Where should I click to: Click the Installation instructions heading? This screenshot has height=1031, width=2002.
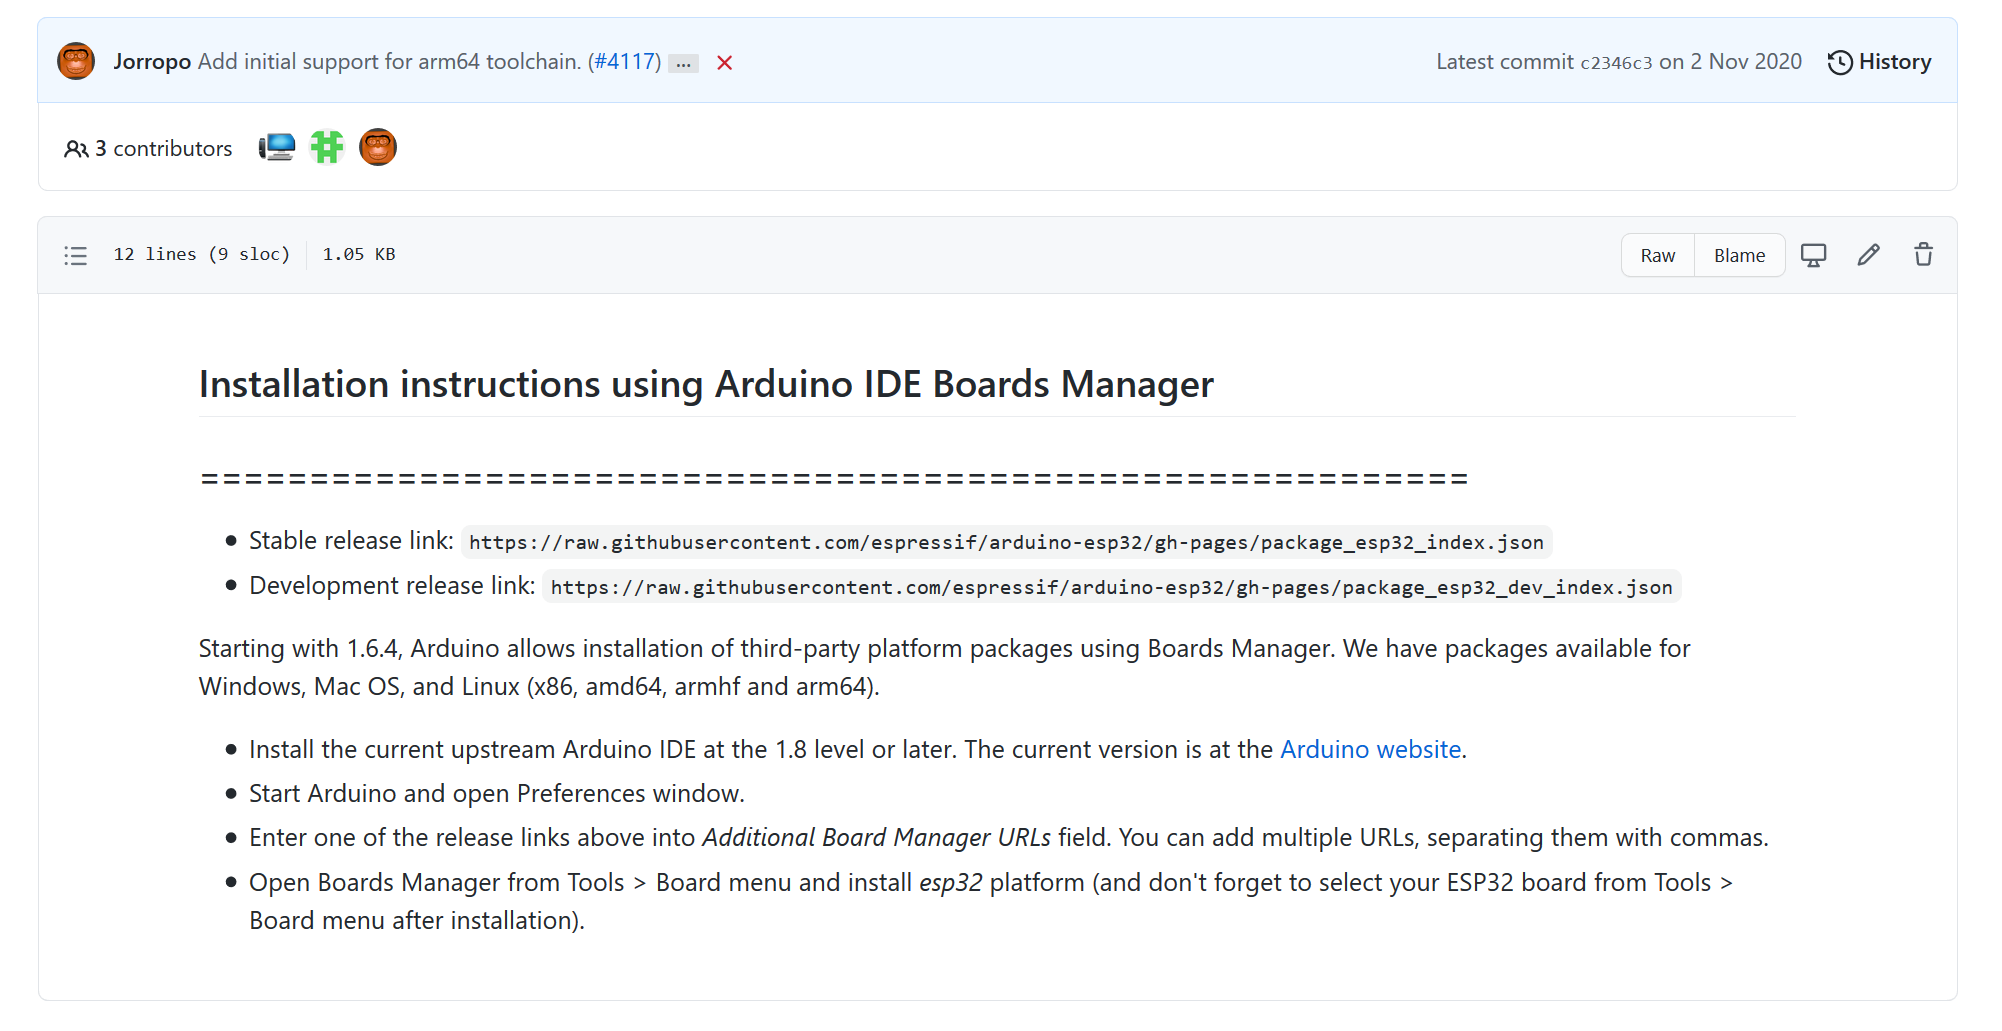706,384
